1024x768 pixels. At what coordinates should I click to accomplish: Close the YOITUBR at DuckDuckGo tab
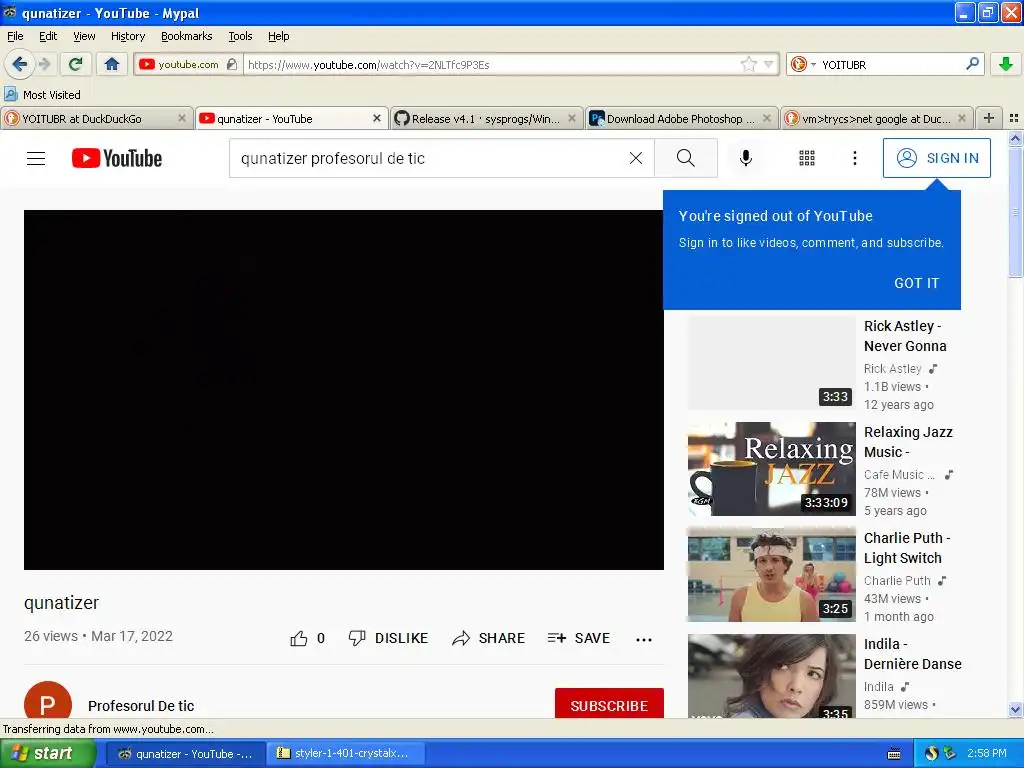pyautogui.click(x=182, y=118)
